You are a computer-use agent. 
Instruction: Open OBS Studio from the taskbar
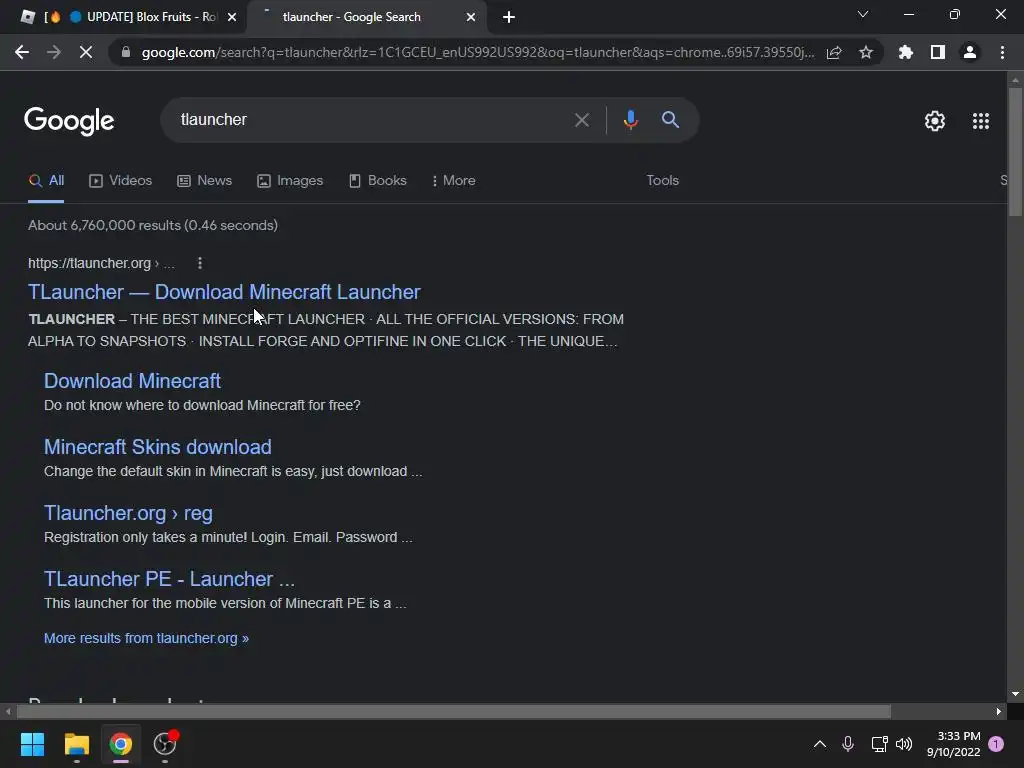[x=165, y=744]
